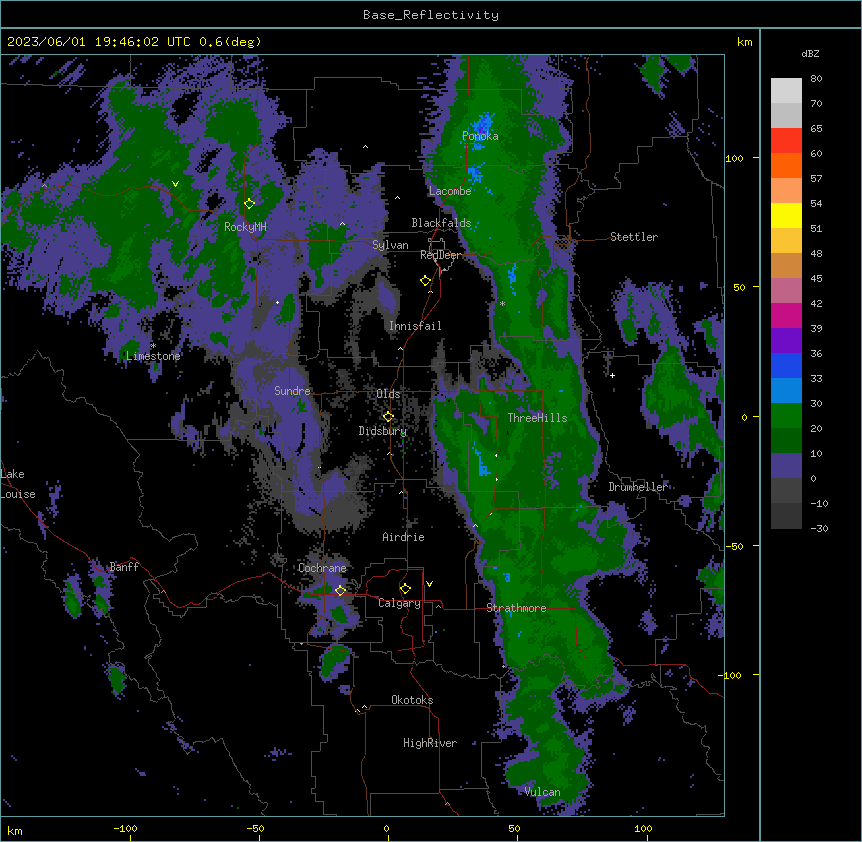Click the Didsbury town label
The height and width of the screenshot is (842, 862).
coord(383,431)
